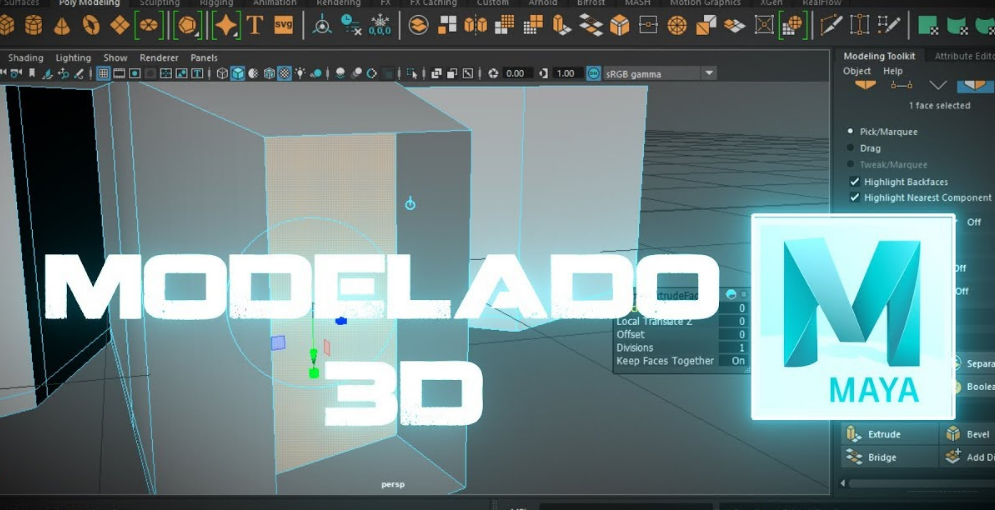
Task: Click the Delete History clock icon
Action: [x=350, y=25]
